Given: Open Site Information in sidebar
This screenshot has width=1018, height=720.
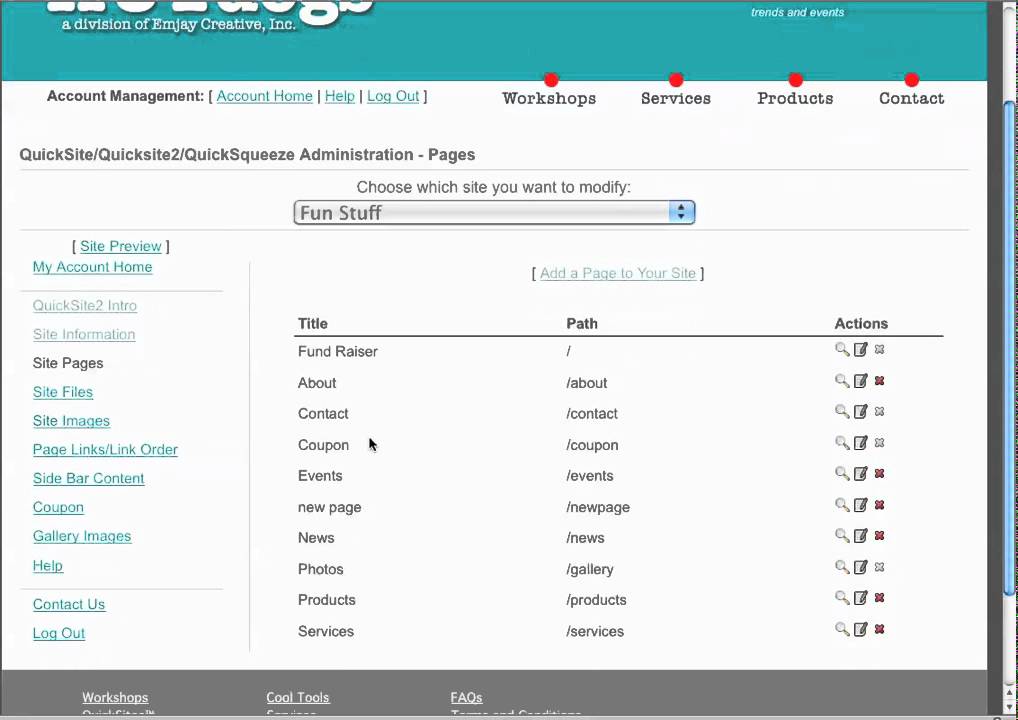Looking at the screenshot, I should point(84,334).
